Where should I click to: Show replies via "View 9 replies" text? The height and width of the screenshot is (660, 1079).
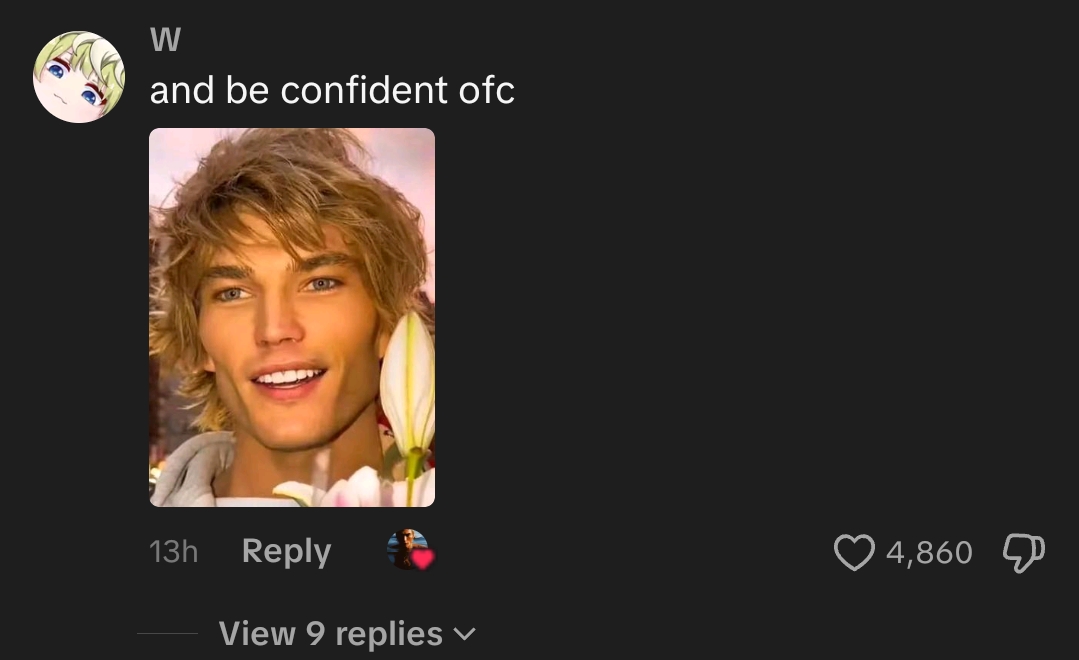click(330, 634)
